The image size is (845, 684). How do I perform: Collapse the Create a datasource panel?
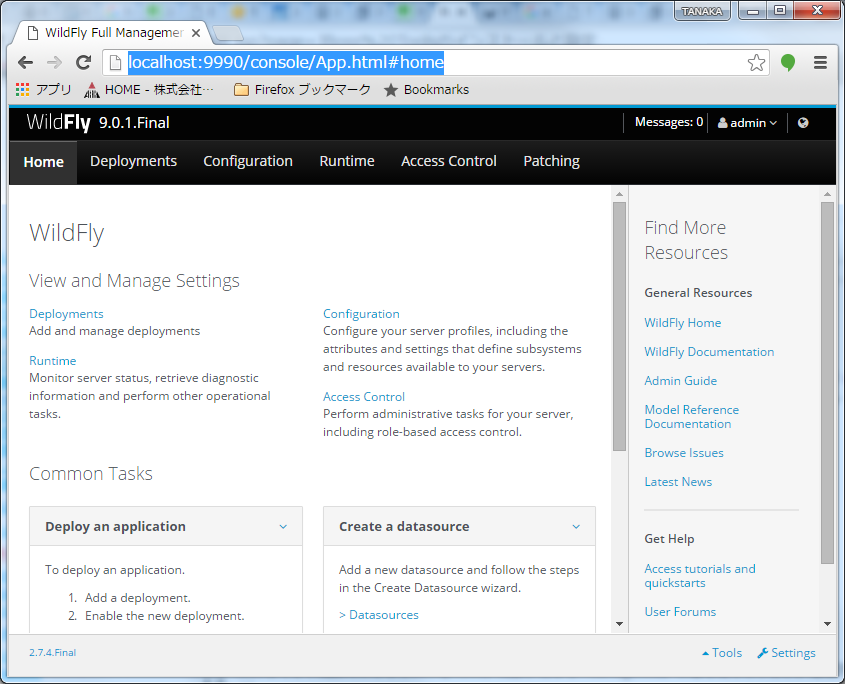[576, 527]
